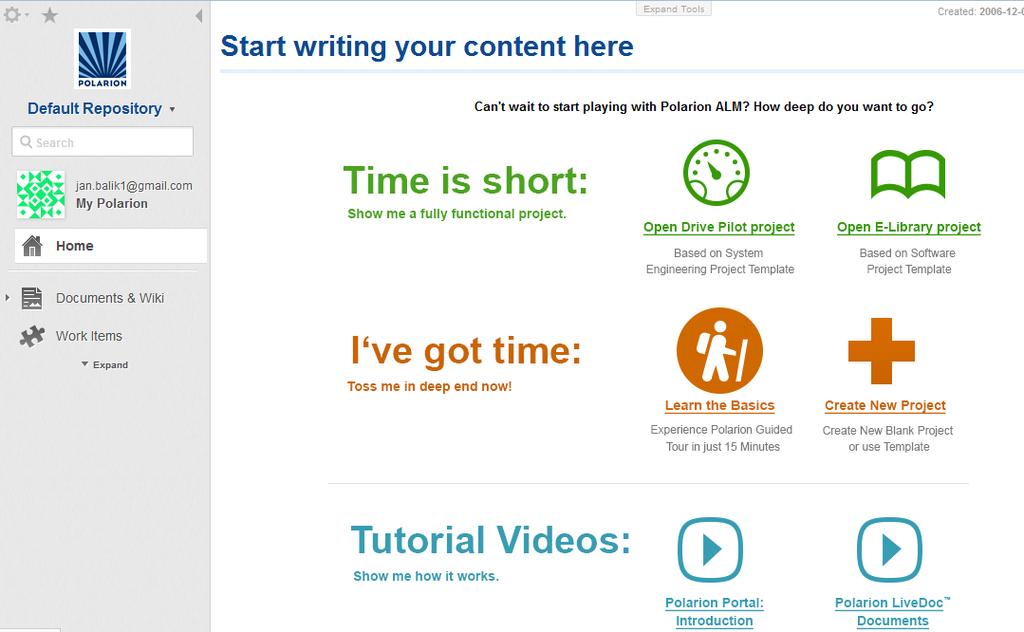Play the Polarion LiveDoc Documents video
Screen dimensions: 1024x632
889,550
